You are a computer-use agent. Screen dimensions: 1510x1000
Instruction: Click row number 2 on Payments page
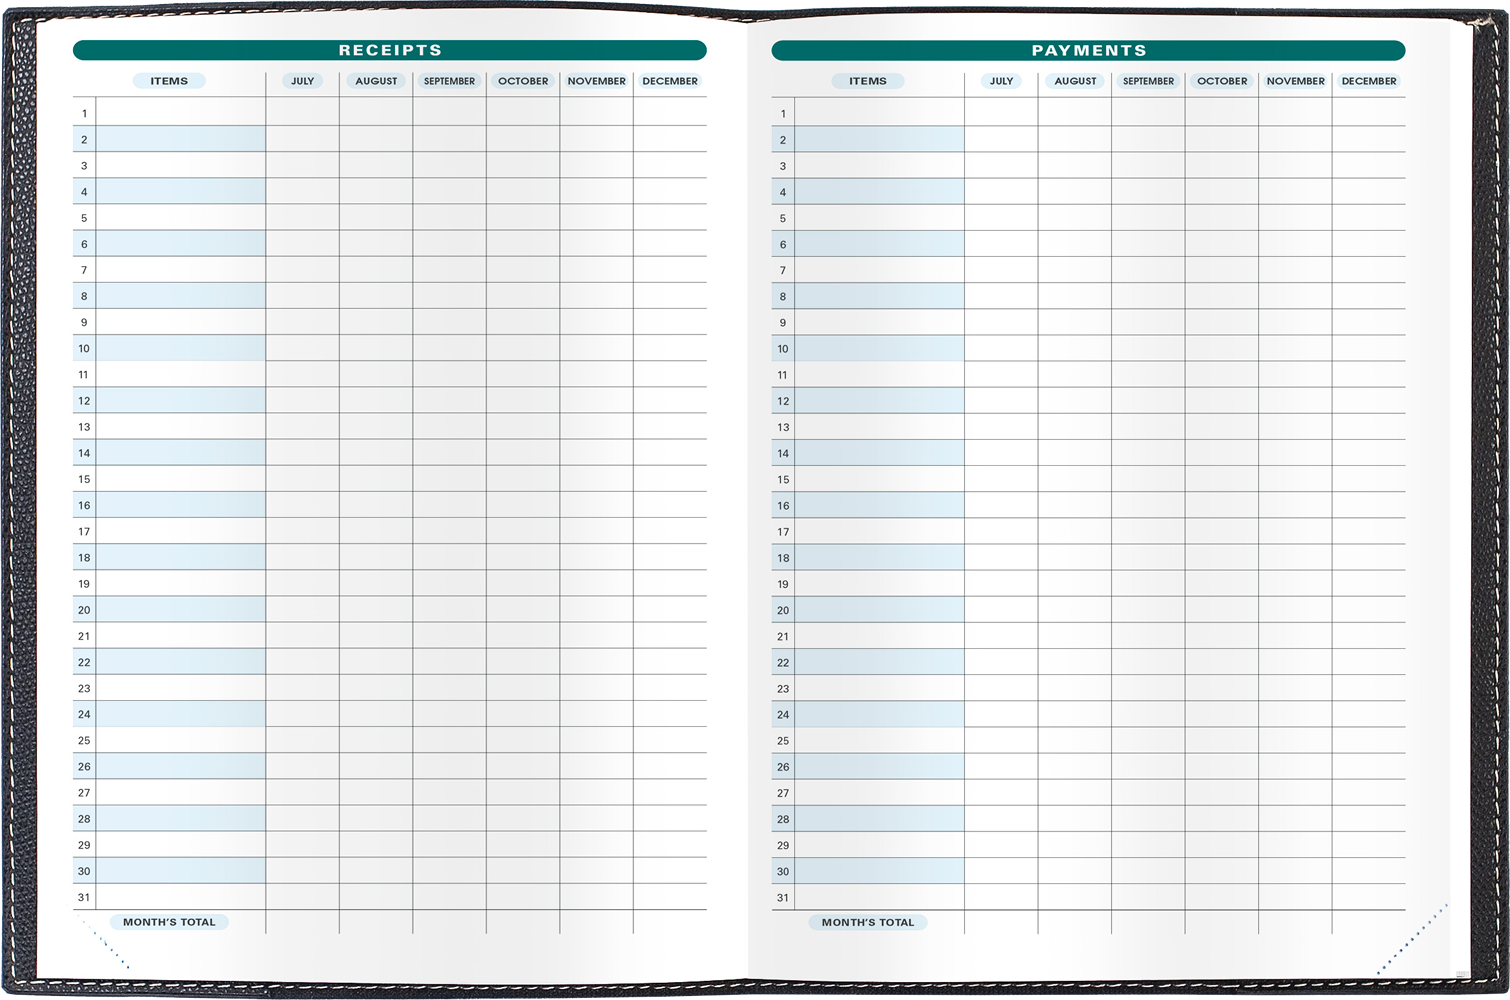click(783, 140)
